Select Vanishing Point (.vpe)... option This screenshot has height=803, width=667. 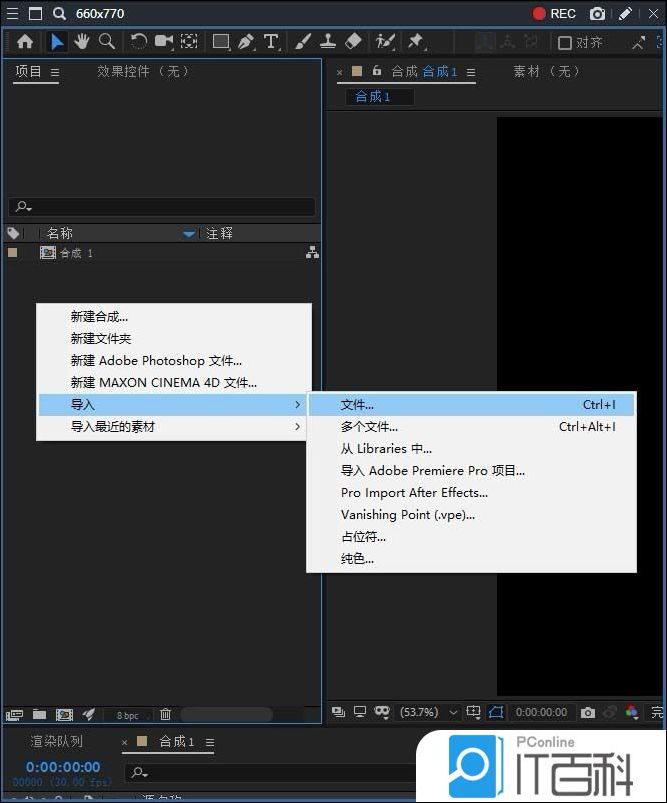click(x=471, y=515)
